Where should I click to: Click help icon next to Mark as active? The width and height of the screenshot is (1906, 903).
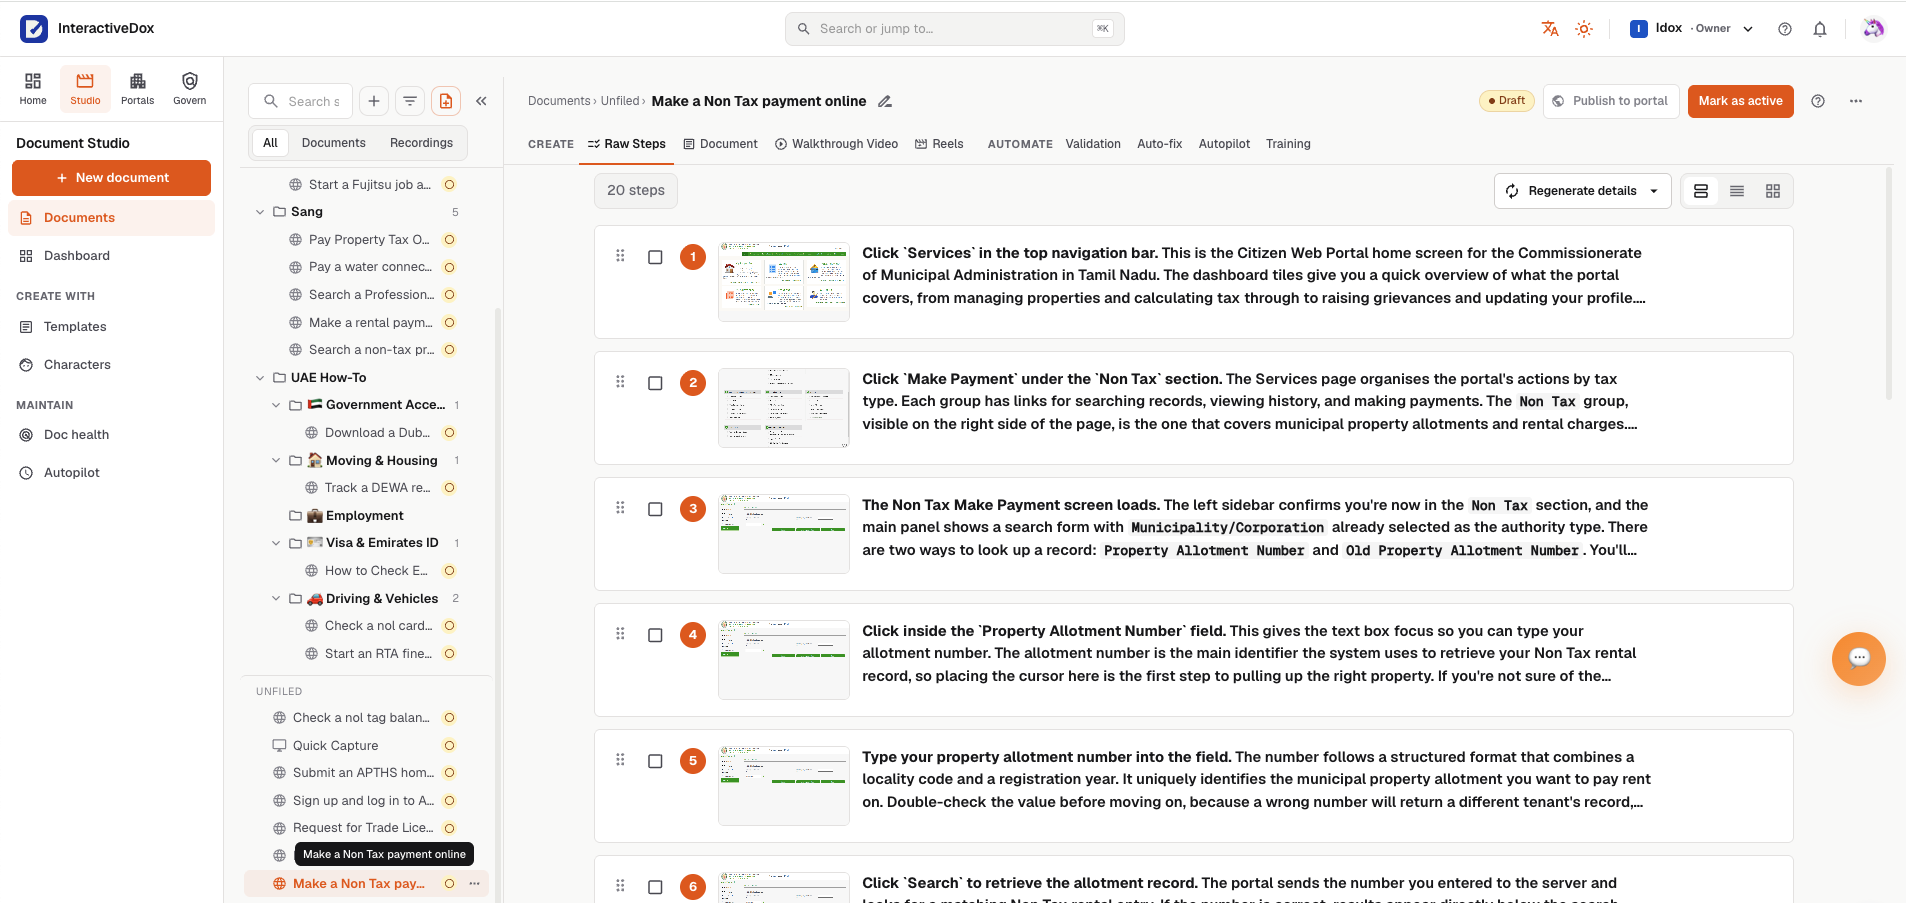point(1819,101)
